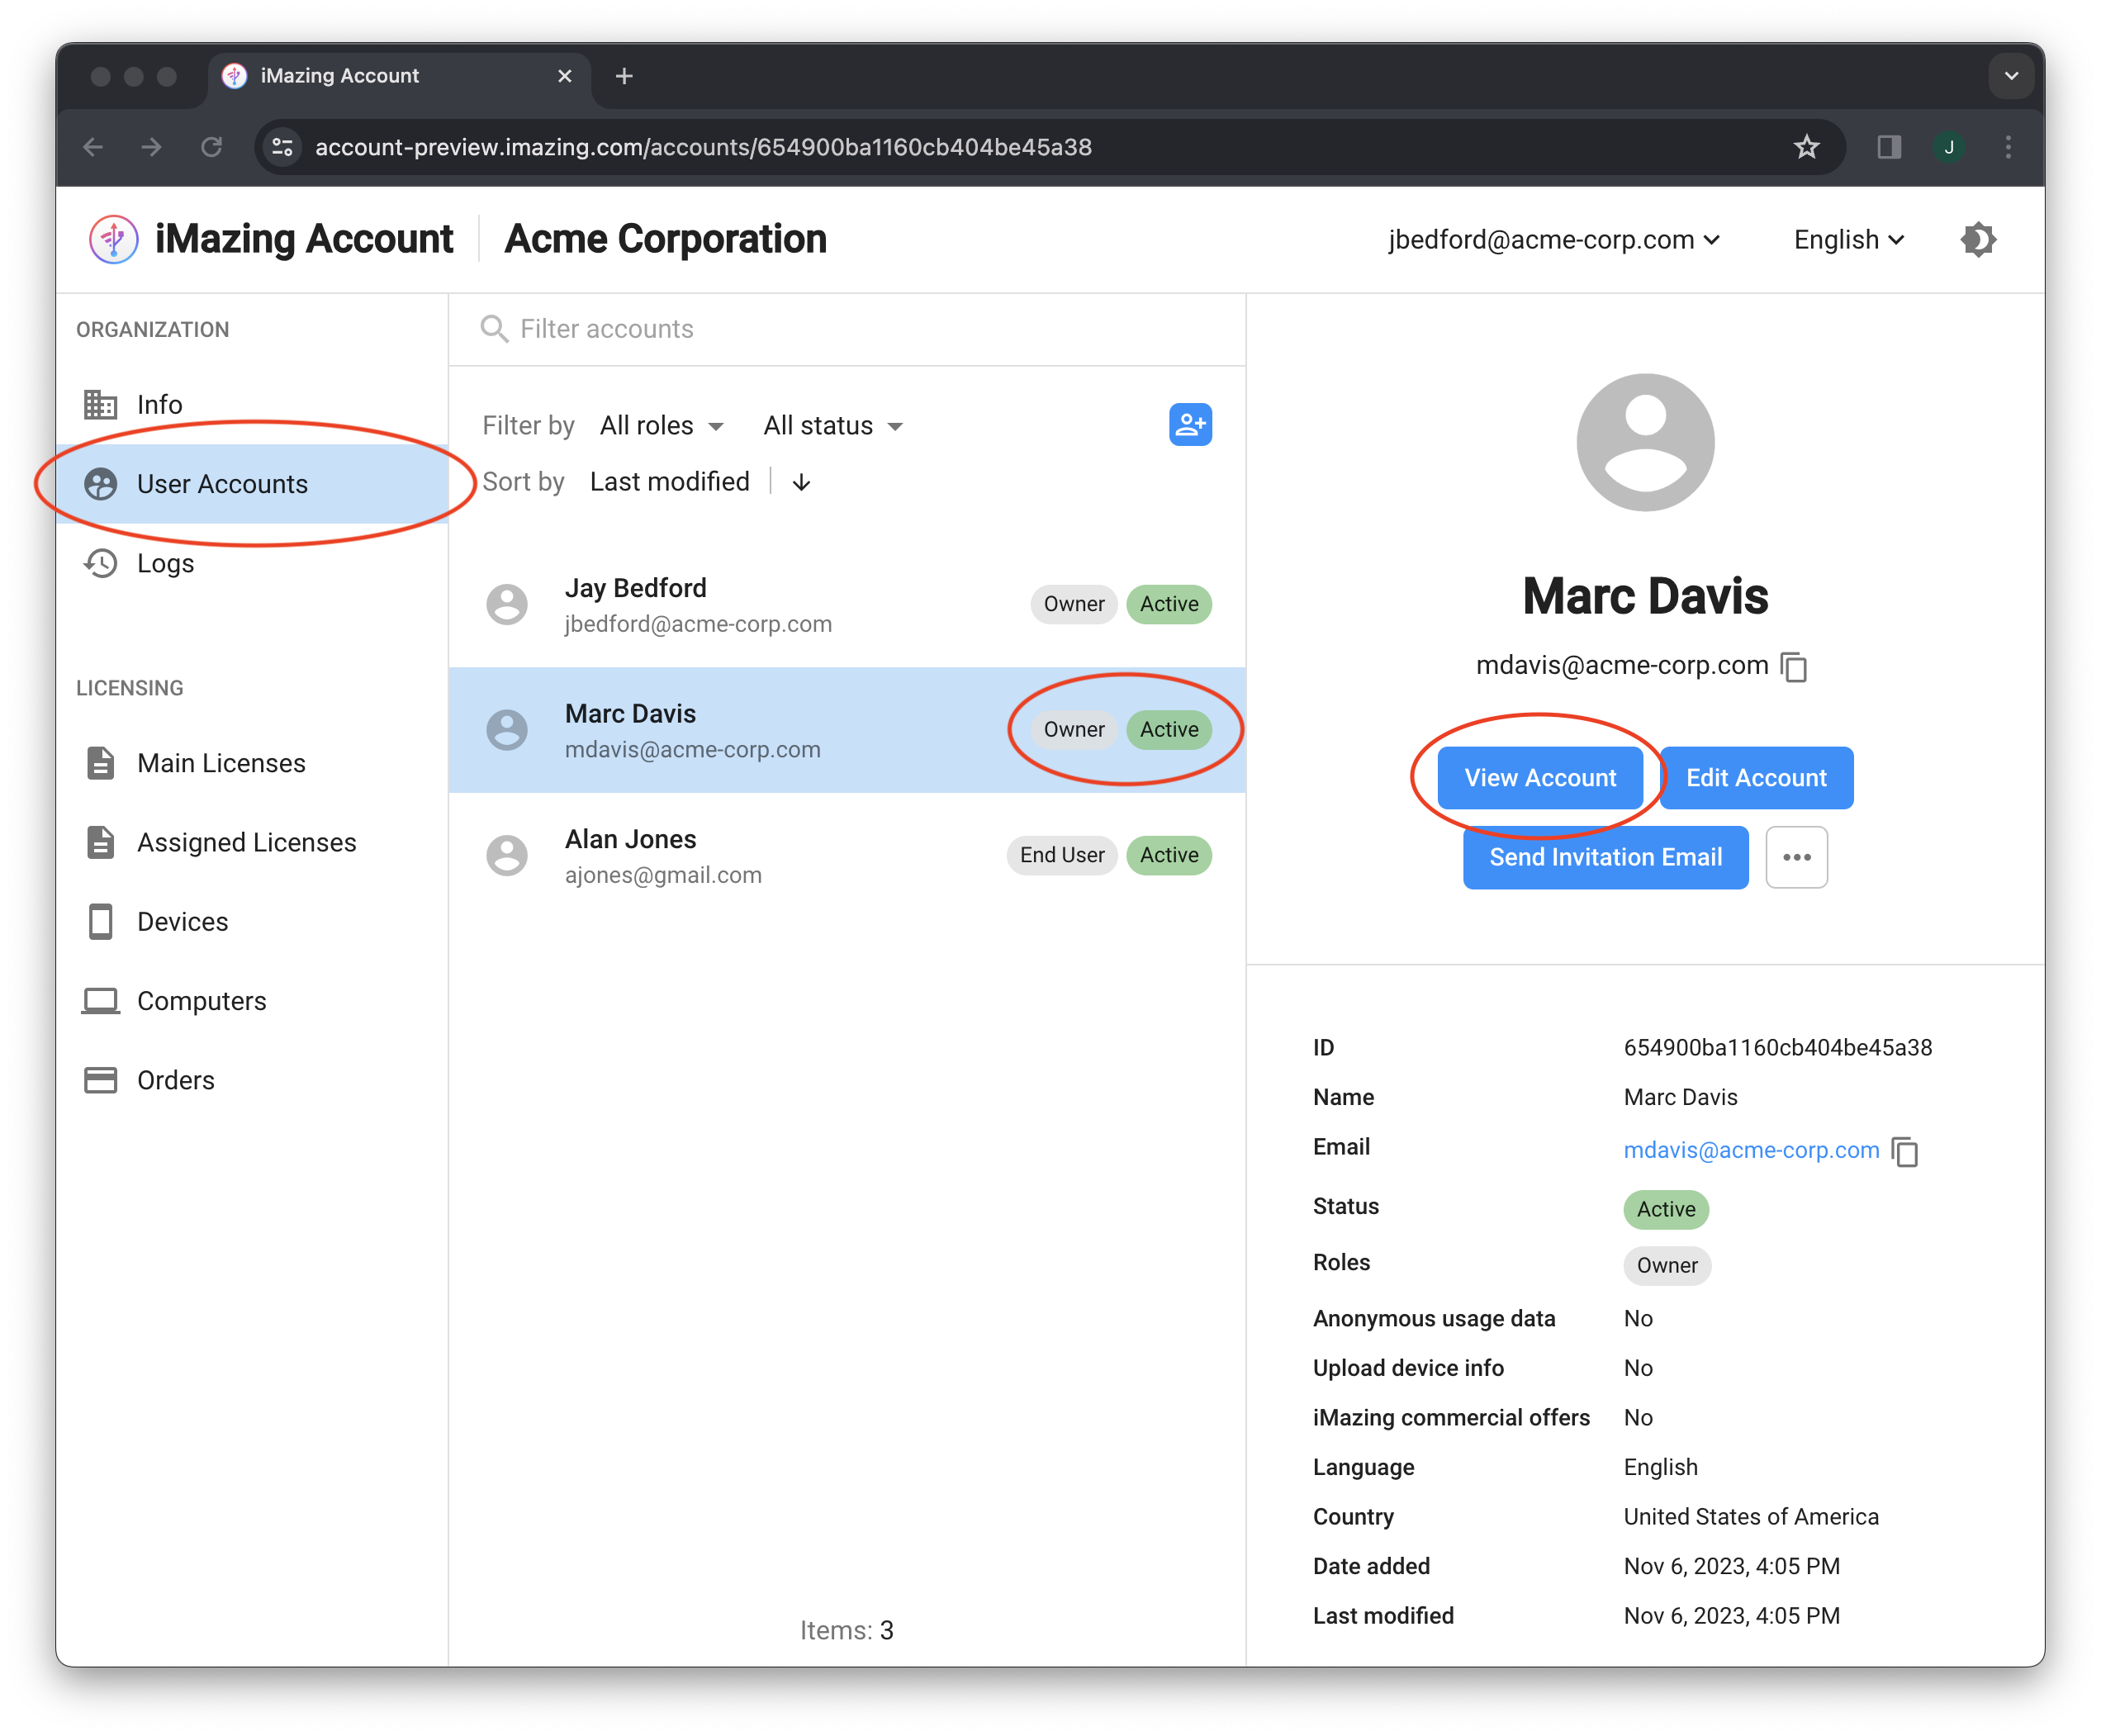The image size is (2101, 1736).
Task: Click the Edit Account button
Action: [1755, 778]
